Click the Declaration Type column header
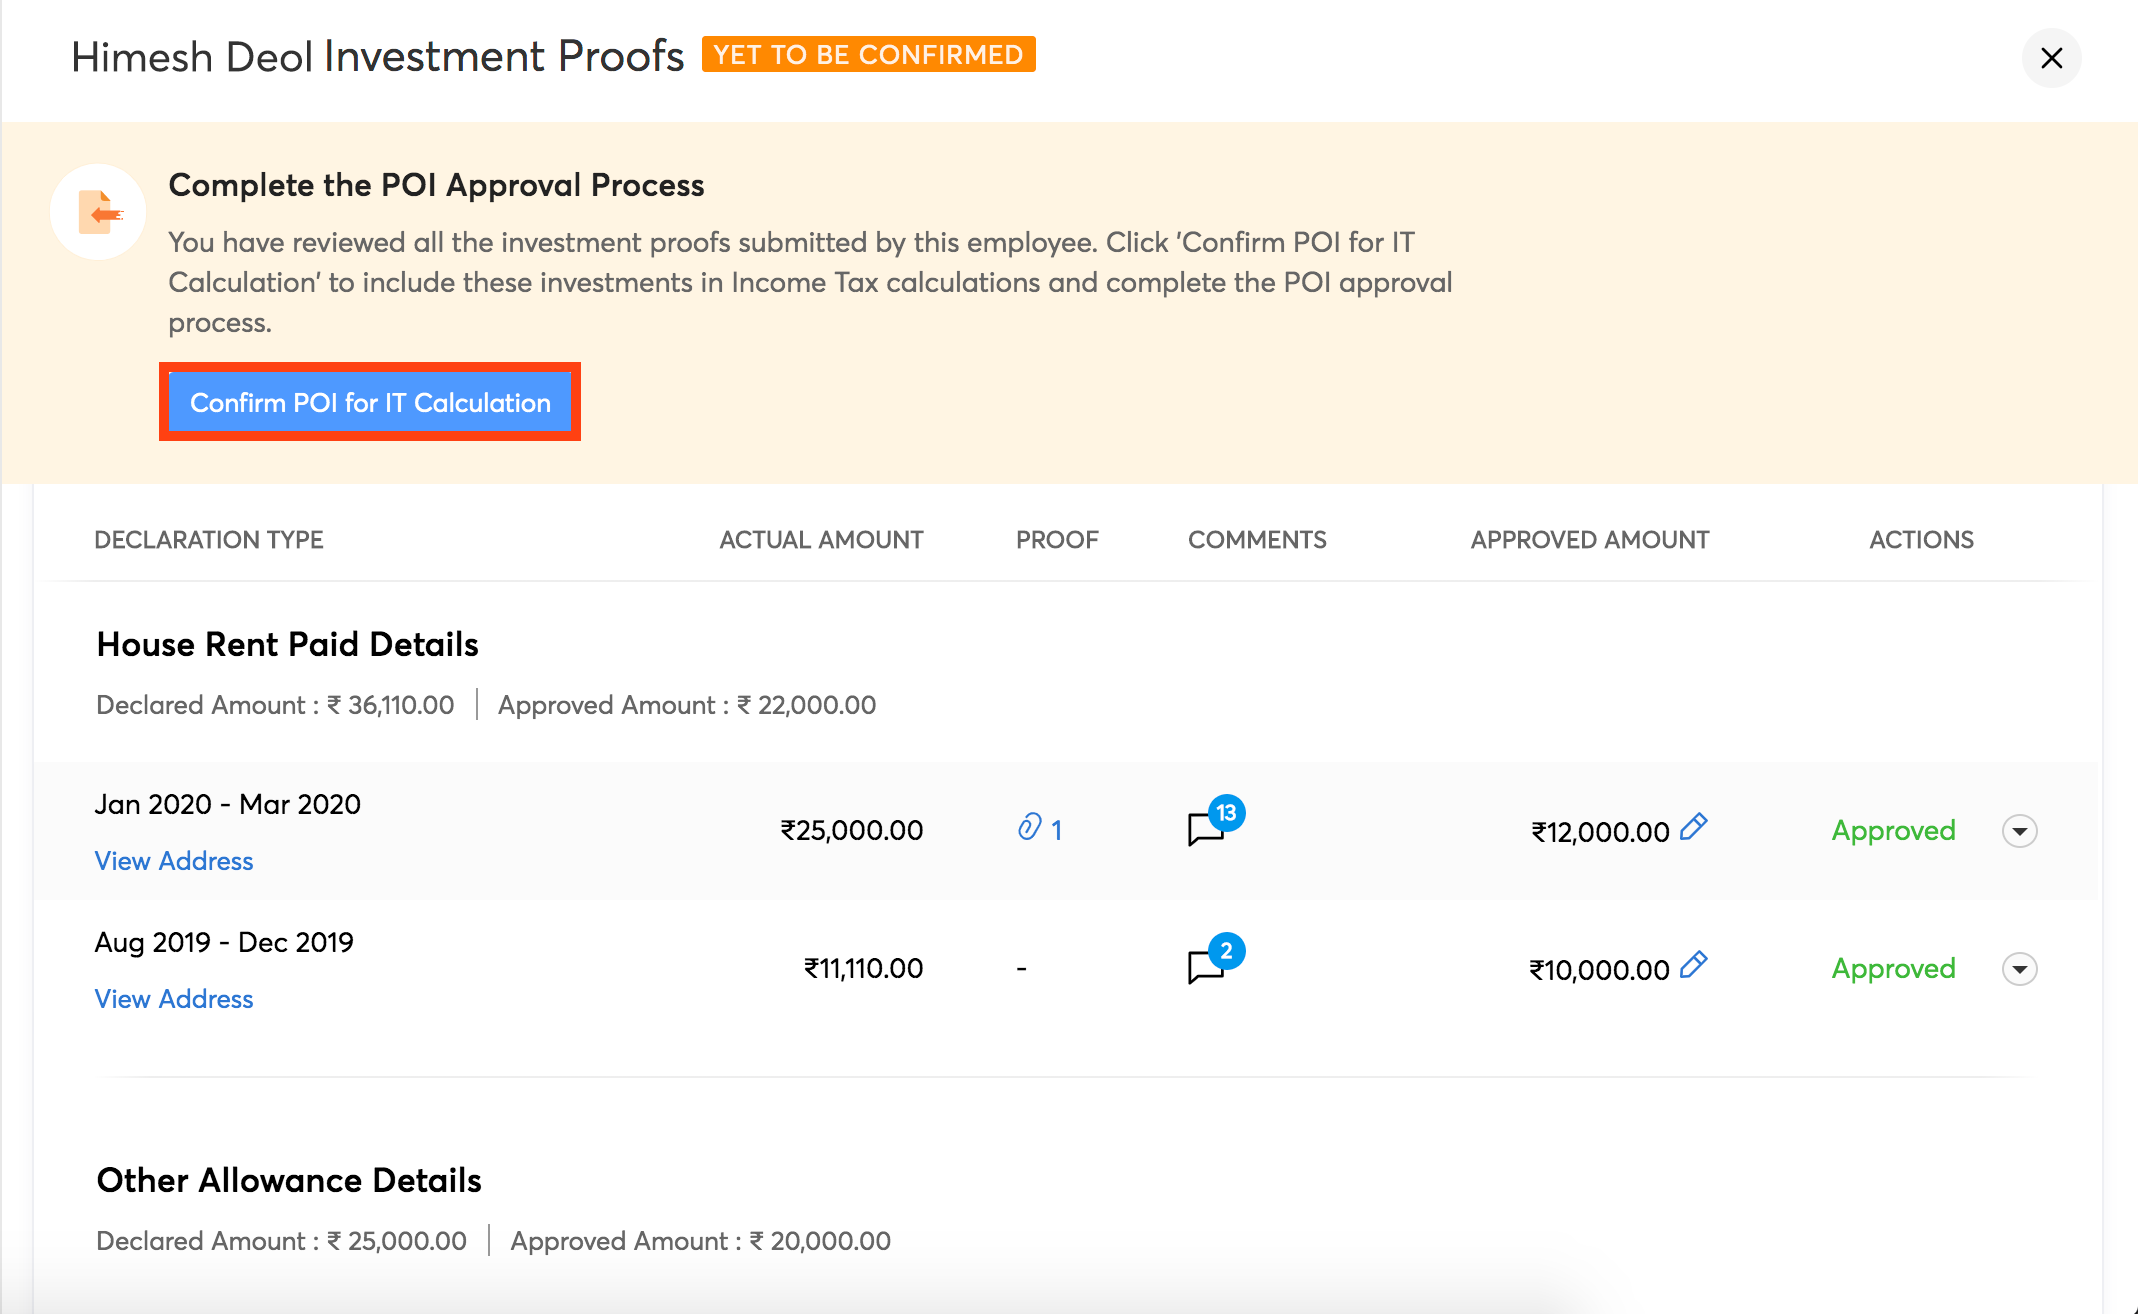The width and height of the screenshot is (2138, 1314). click(x=209, y=540)
